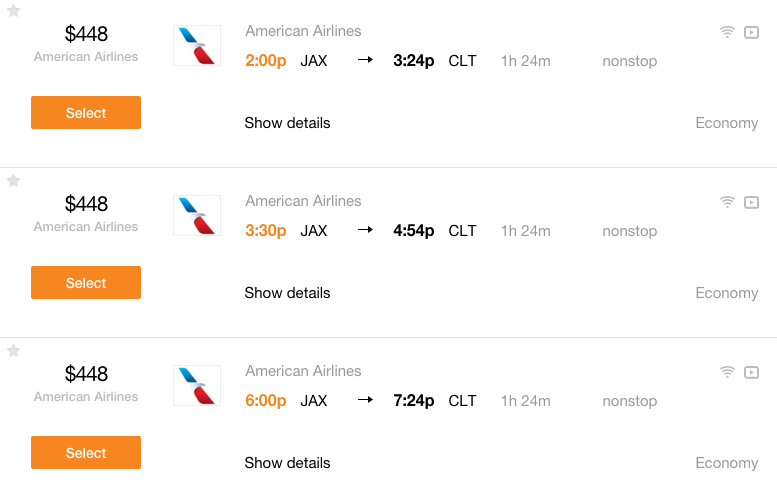Show details for the 2:00p flight
This screenshot has width=777, height=504.
pos(287,123)
